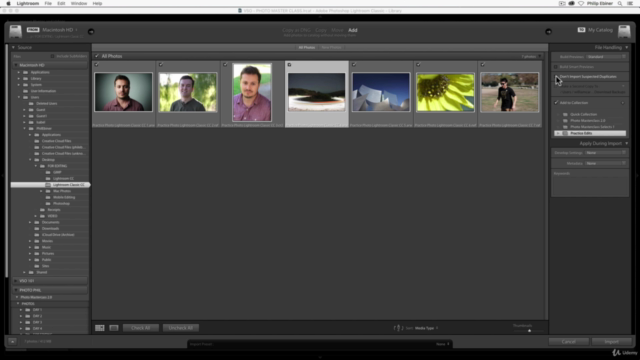This screenshot has height=360, width=640.
Task: Click the Check All button
Action: coord(141,328)
